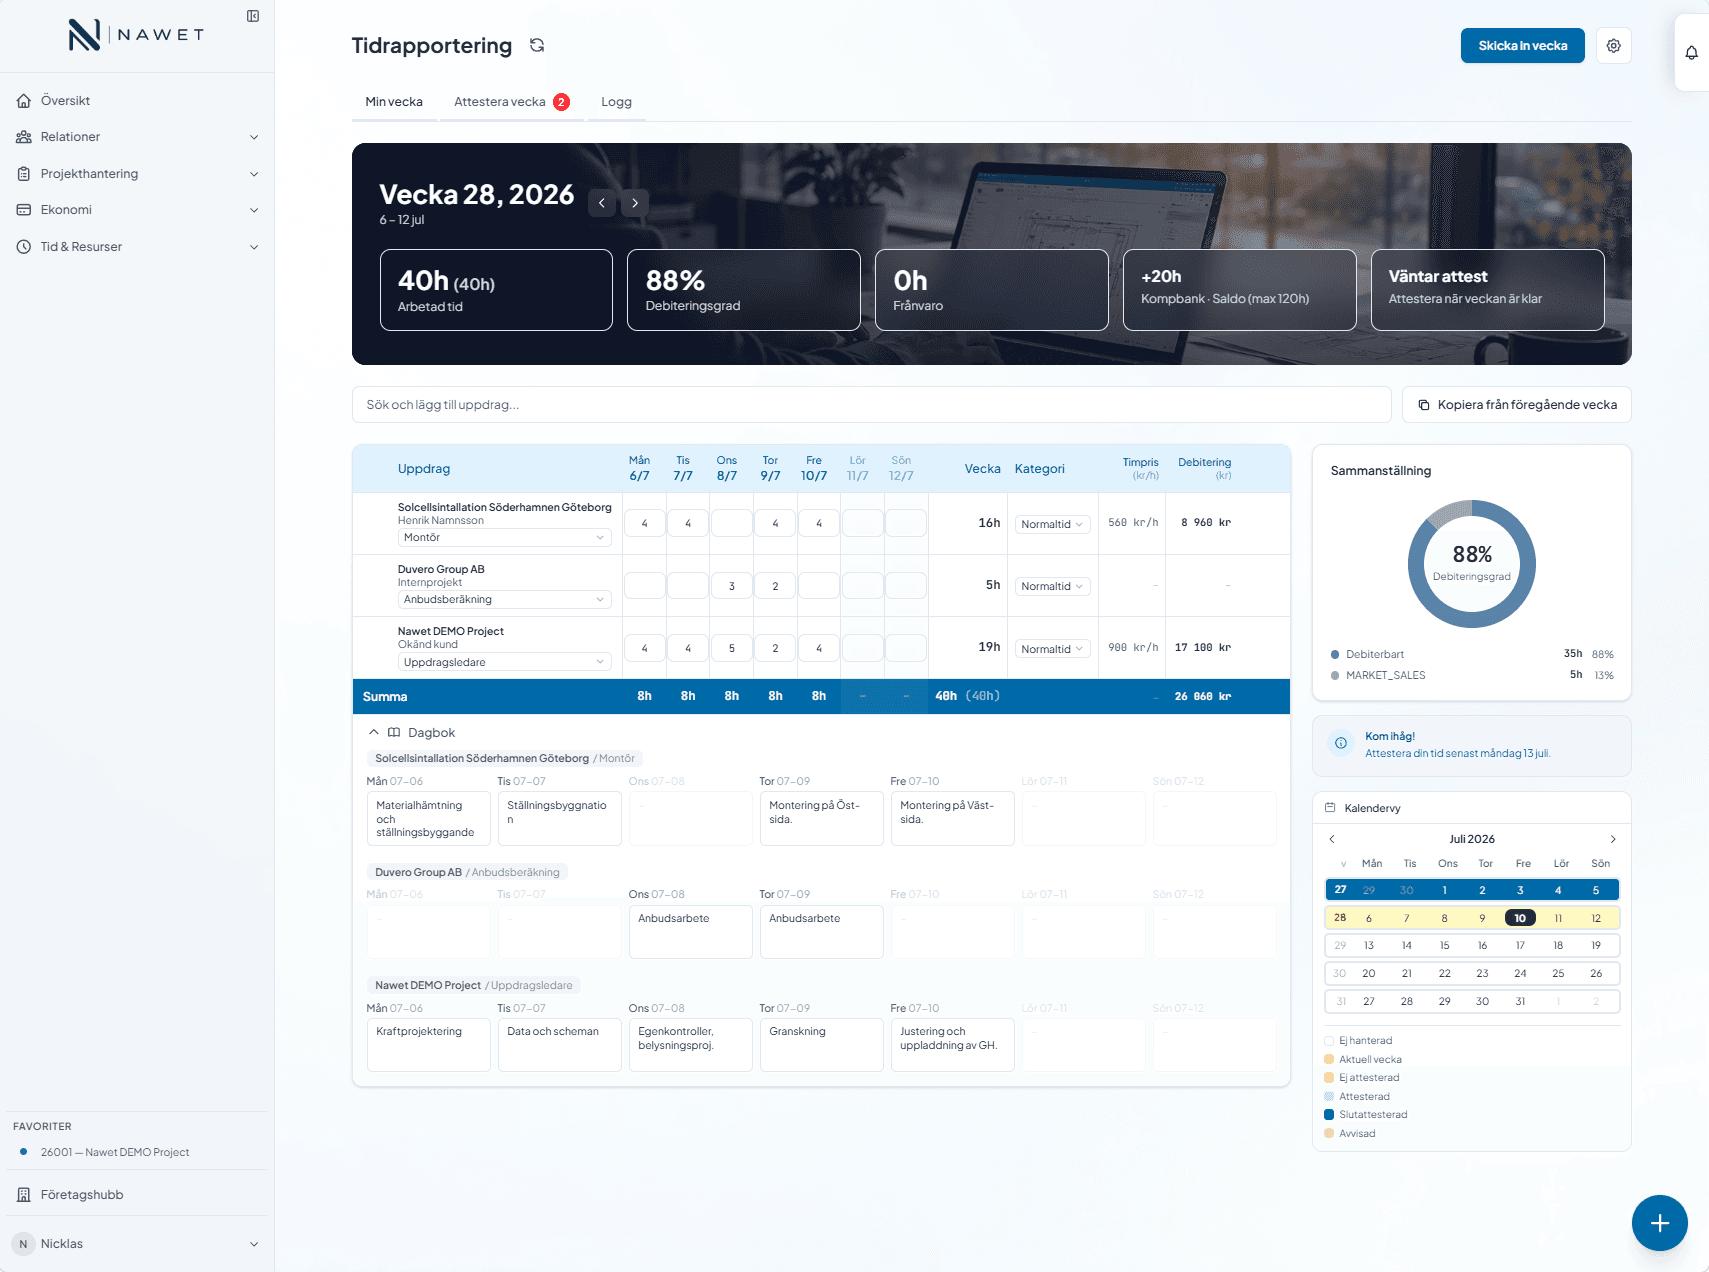Click the Materialhämtning och ställningsbyggande diary entry
Viewport: 1709px width, 1272px height.
coord(429,819)
